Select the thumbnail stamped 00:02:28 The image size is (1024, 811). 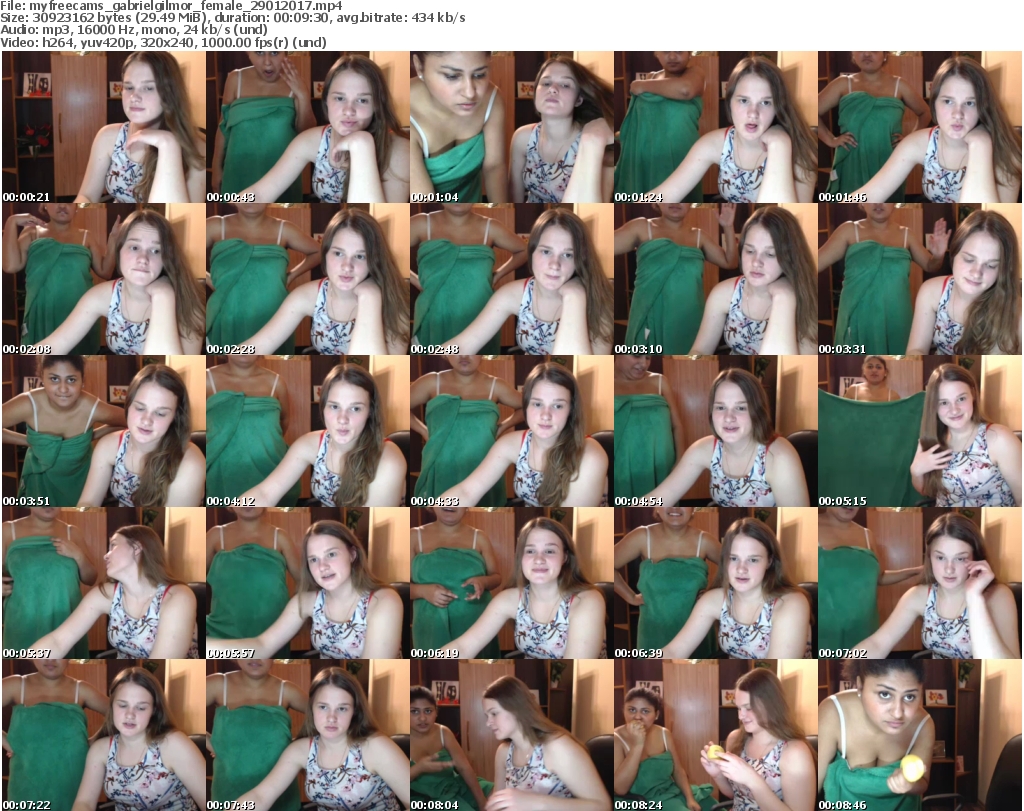(308, 279)
